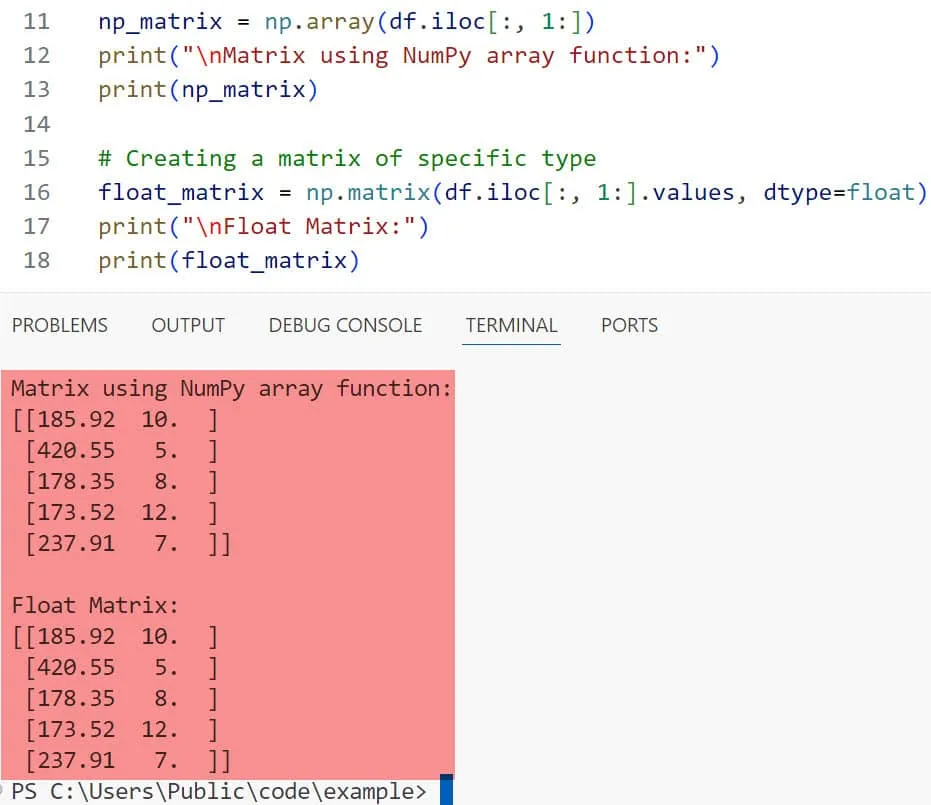This screenshot has width=931, height=805.
Task: Click print(float_matrix) on line 18
Action: point(228,261)
